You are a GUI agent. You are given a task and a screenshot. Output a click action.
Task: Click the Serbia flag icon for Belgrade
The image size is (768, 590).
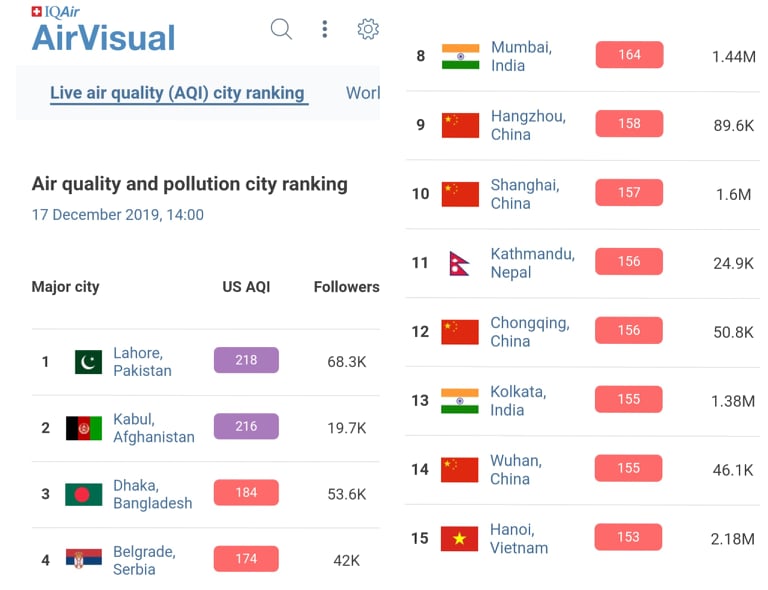tap(84, 558)
